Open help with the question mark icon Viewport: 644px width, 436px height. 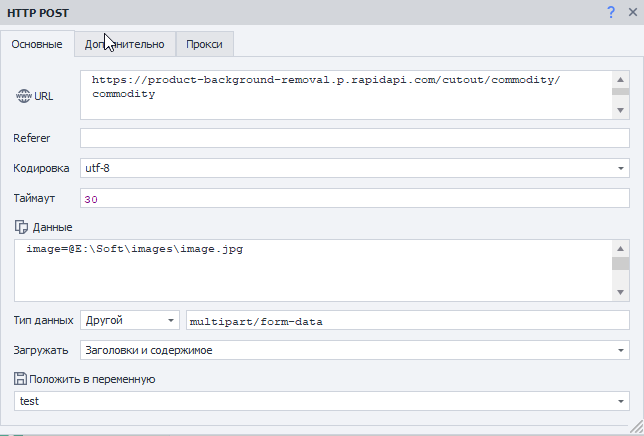(610, 12)
